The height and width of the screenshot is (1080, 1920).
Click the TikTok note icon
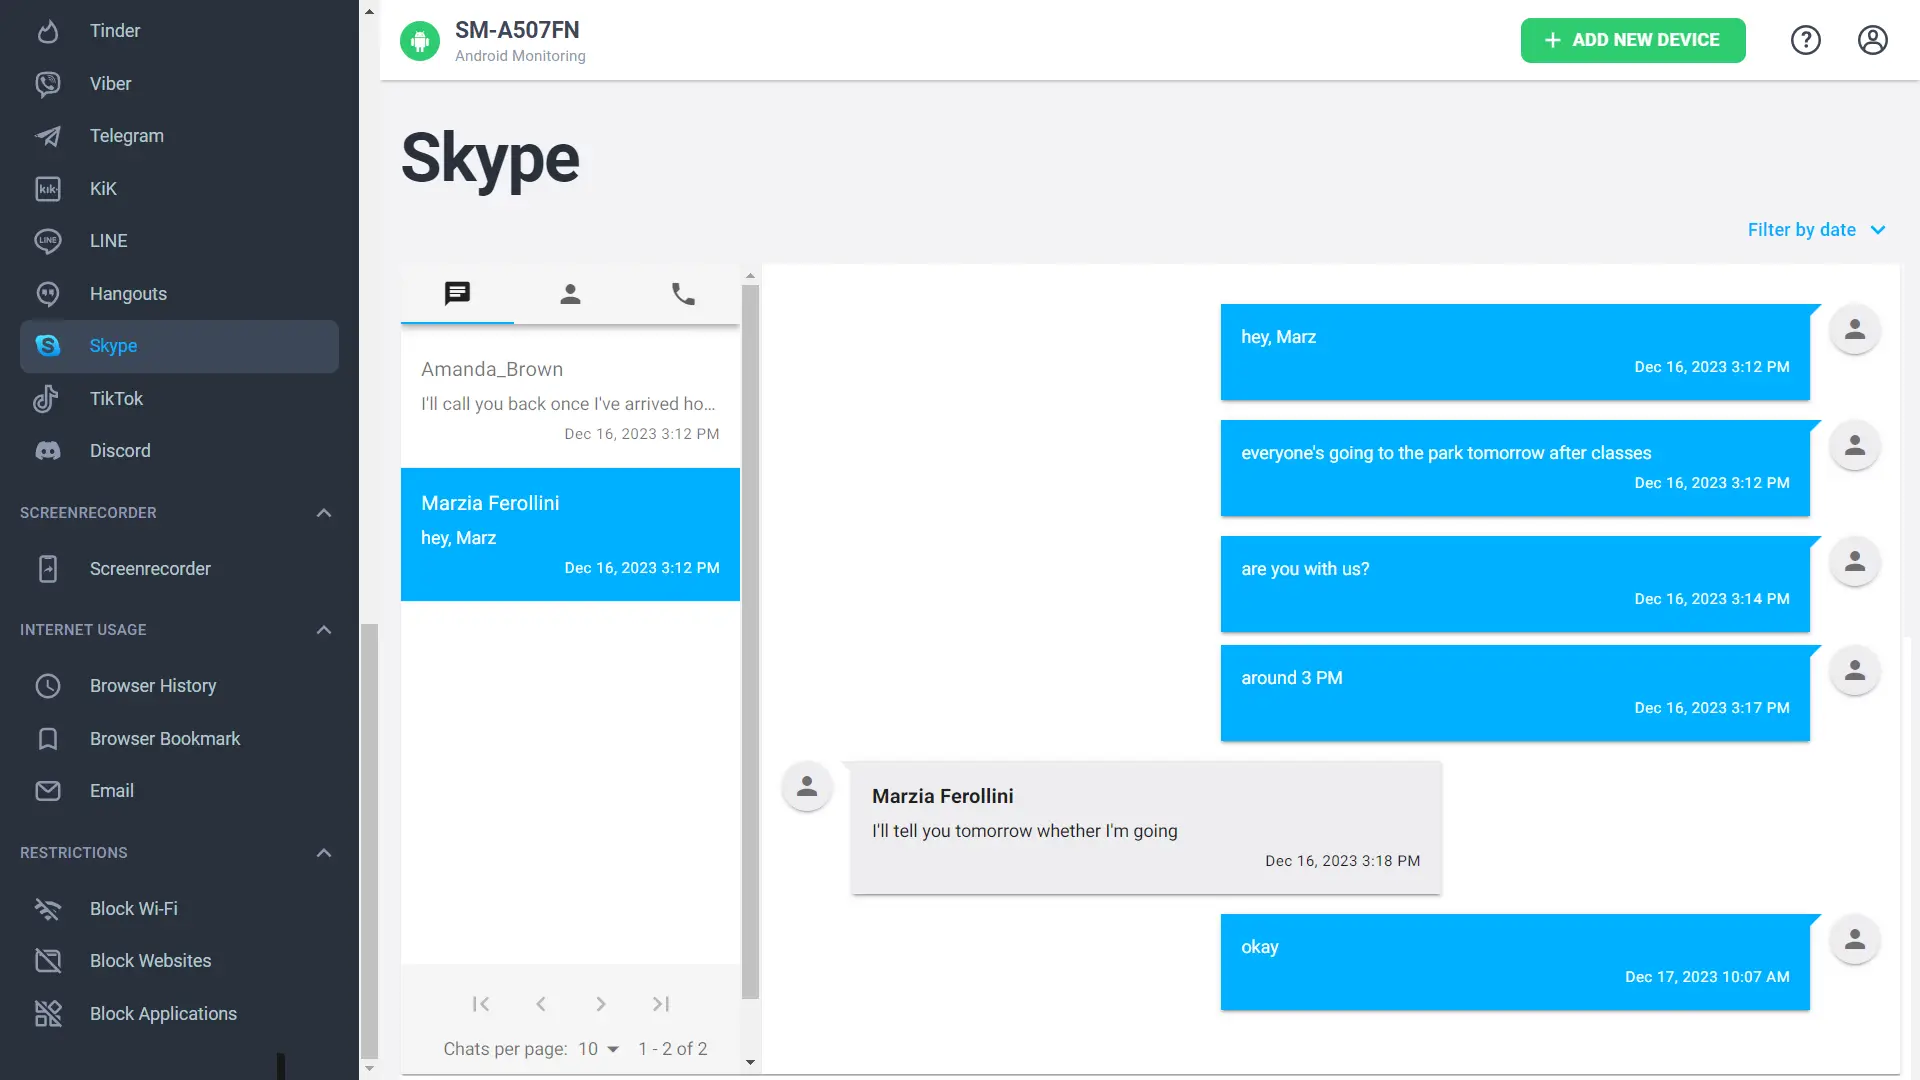click(48, 399)
